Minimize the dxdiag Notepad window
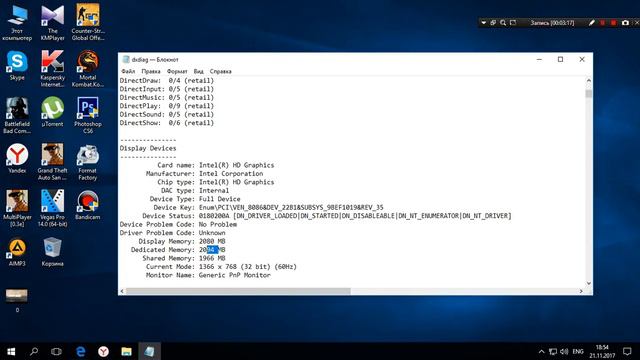This screenshot has width=640, height=360. [x=539, y=59]
